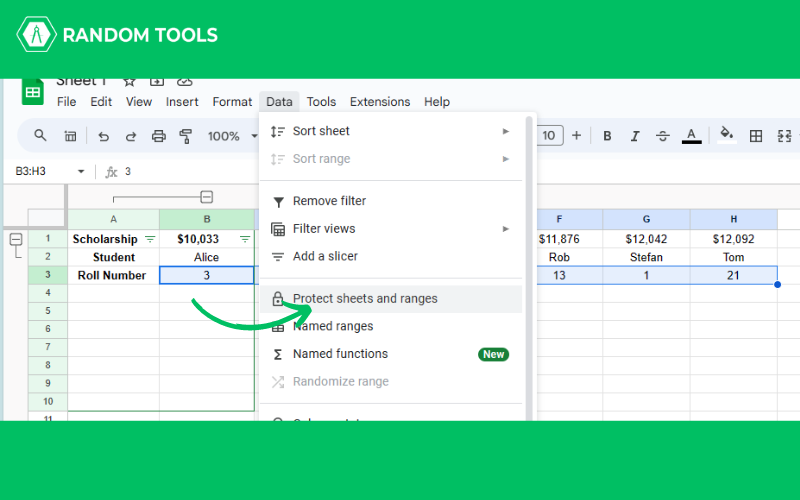The width and height of the screenshot is (800, 500).
Task: Click the cell with roll number 21
Action: click(x=734, y=276)
